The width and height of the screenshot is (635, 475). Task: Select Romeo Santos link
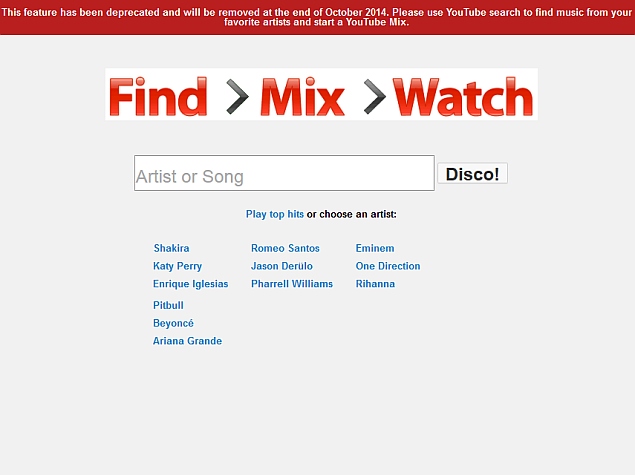(x=285, y=248)
